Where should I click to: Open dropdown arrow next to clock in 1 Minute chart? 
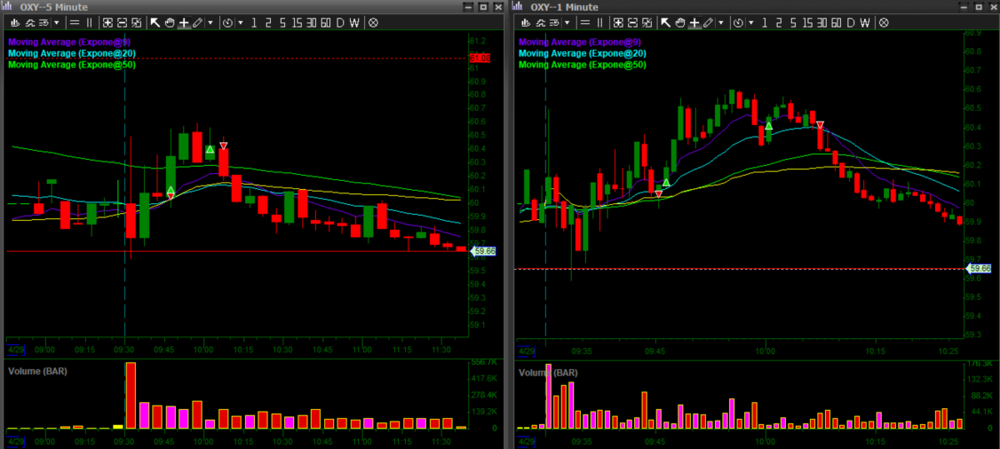pyautogui.click(x=751, y=21)
